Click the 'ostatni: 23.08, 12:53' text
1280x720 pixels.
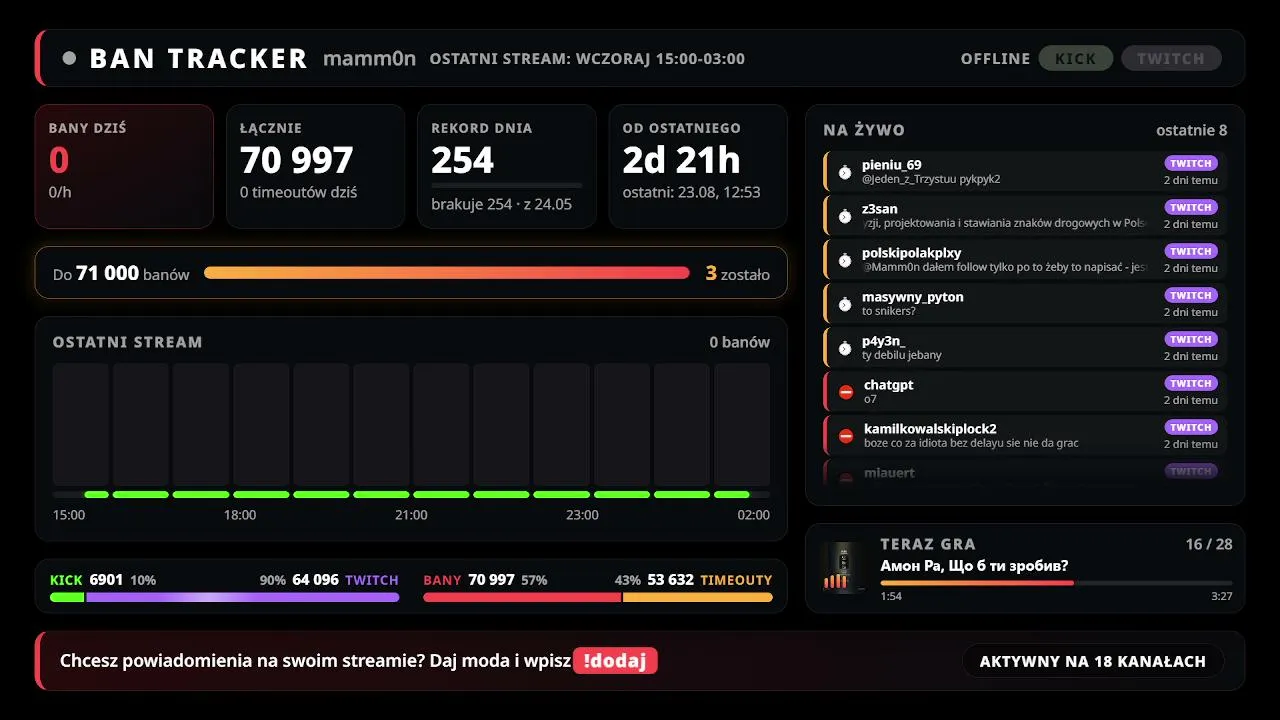(x=692, y=192)
